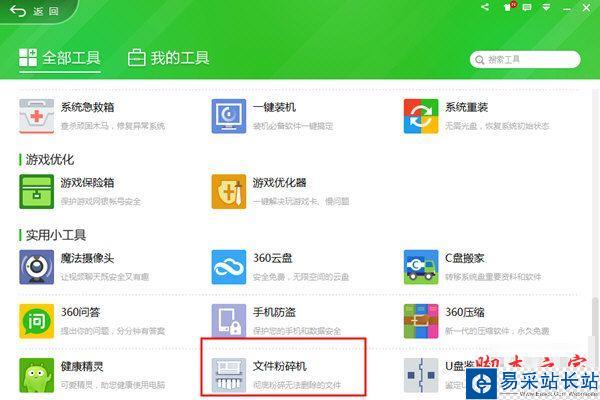The image size is (600, 400).
Task: Open the 文件粉碎机 file shredder tool
Action: coord(229,376)
